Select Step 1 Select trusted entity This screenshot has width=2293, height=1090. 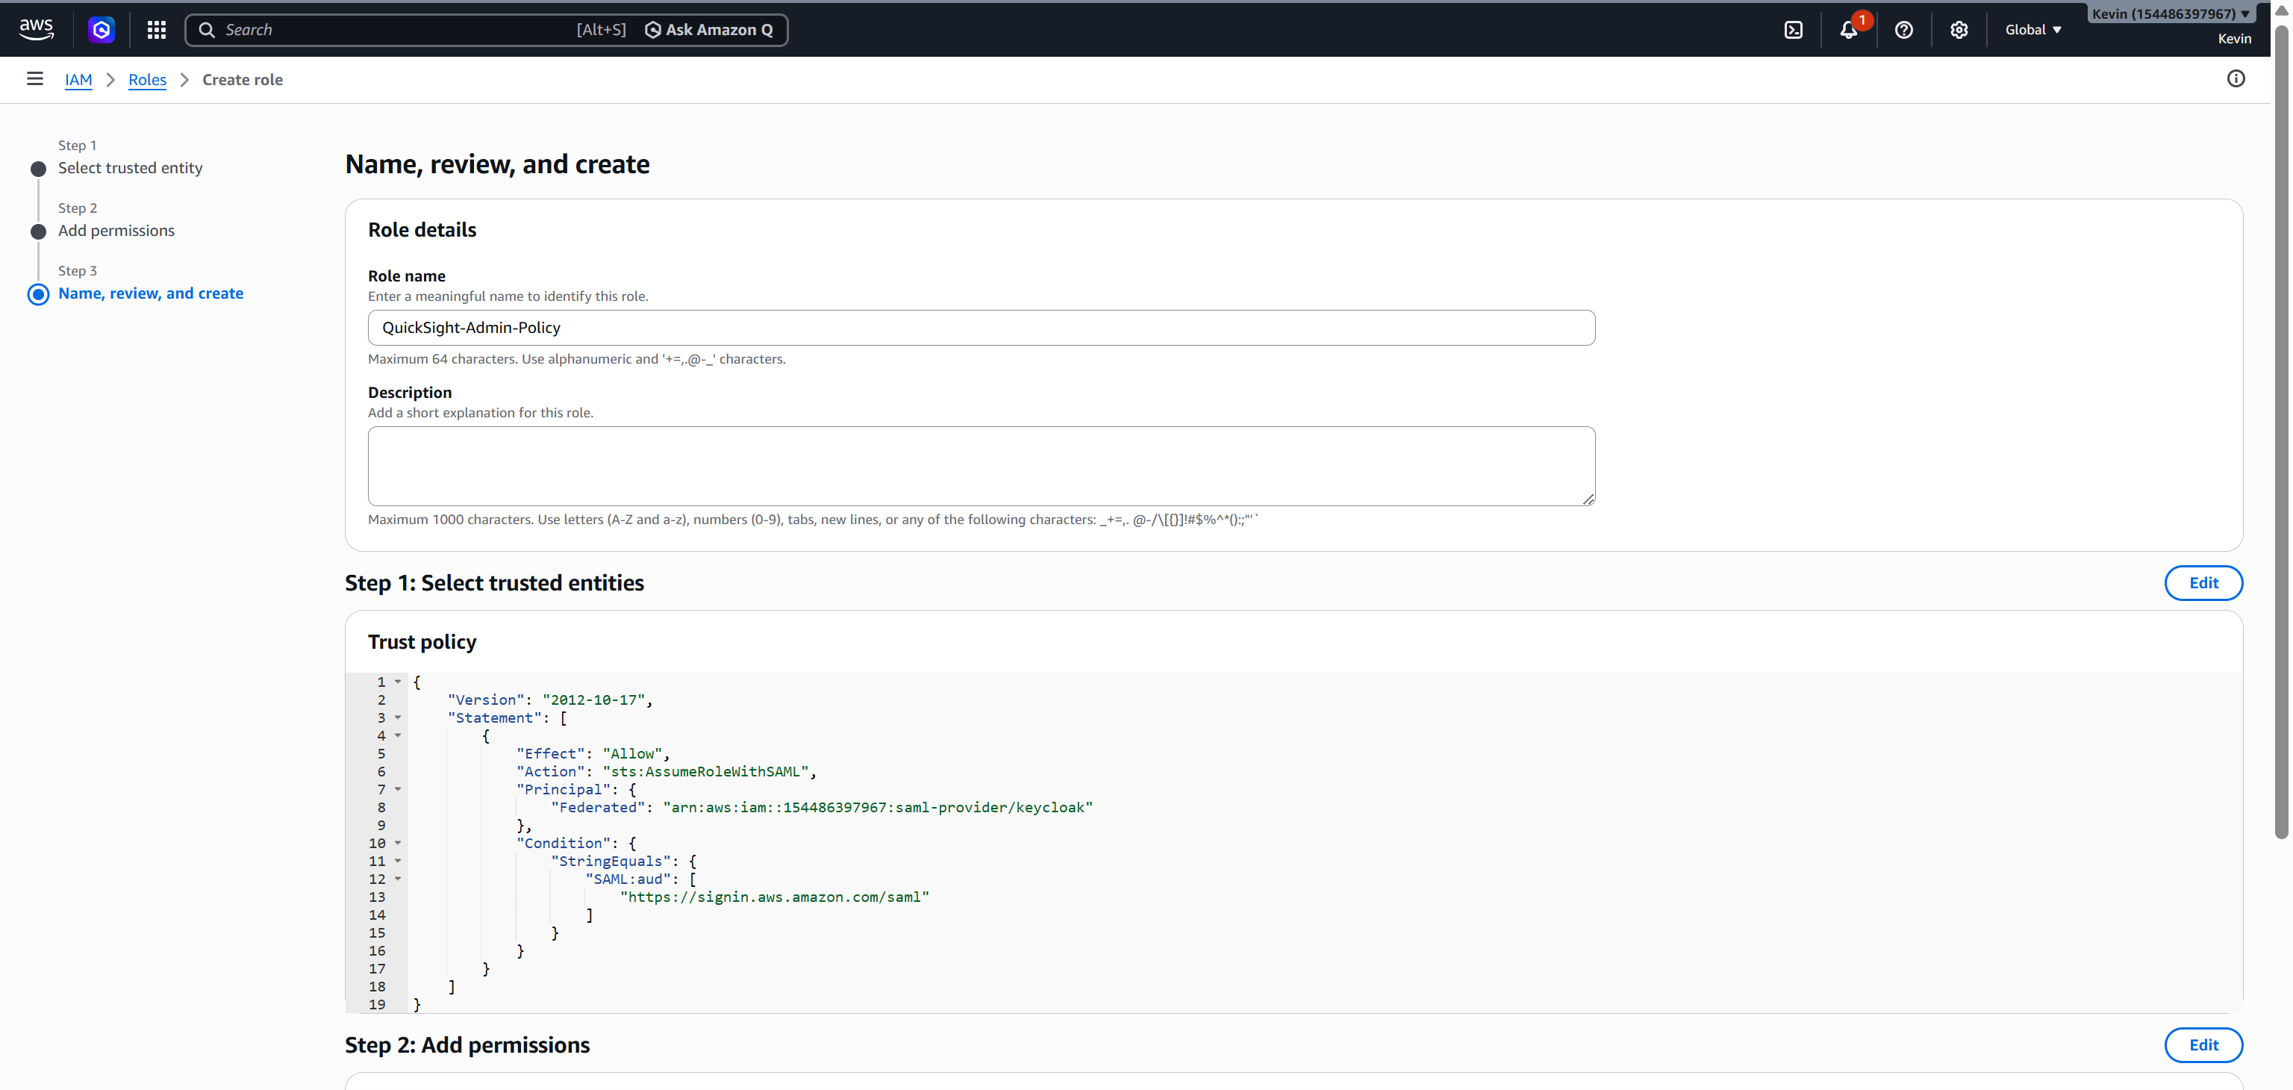click(130, 168)
